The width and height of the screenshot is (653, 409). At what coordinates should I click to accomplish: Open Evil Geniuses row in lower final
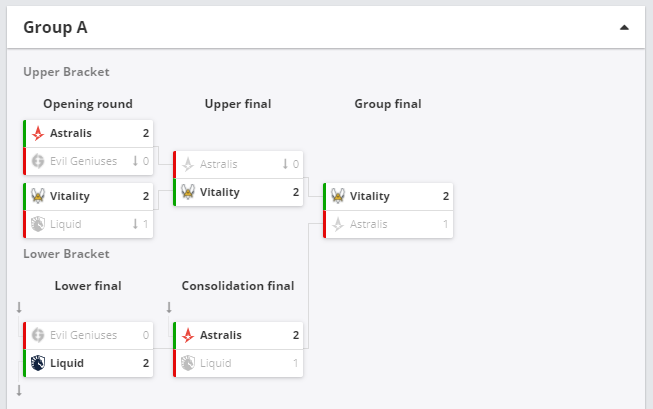(88, 335)
